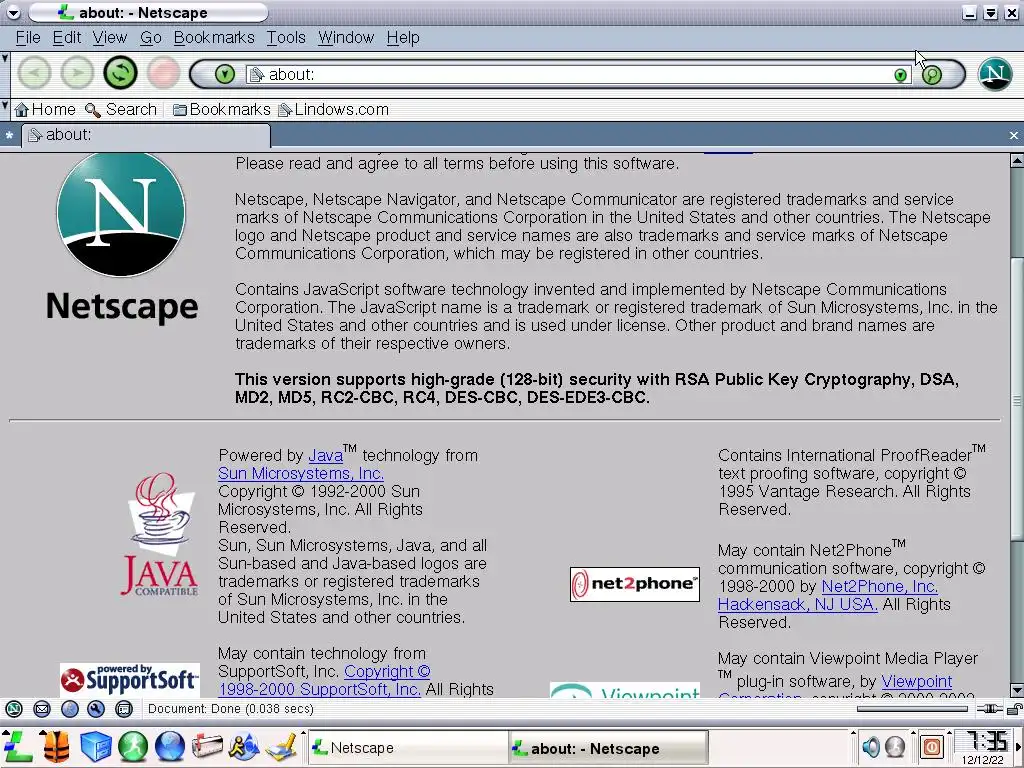Close the current tab with X
The image size is (1024, 768).
1014,135
